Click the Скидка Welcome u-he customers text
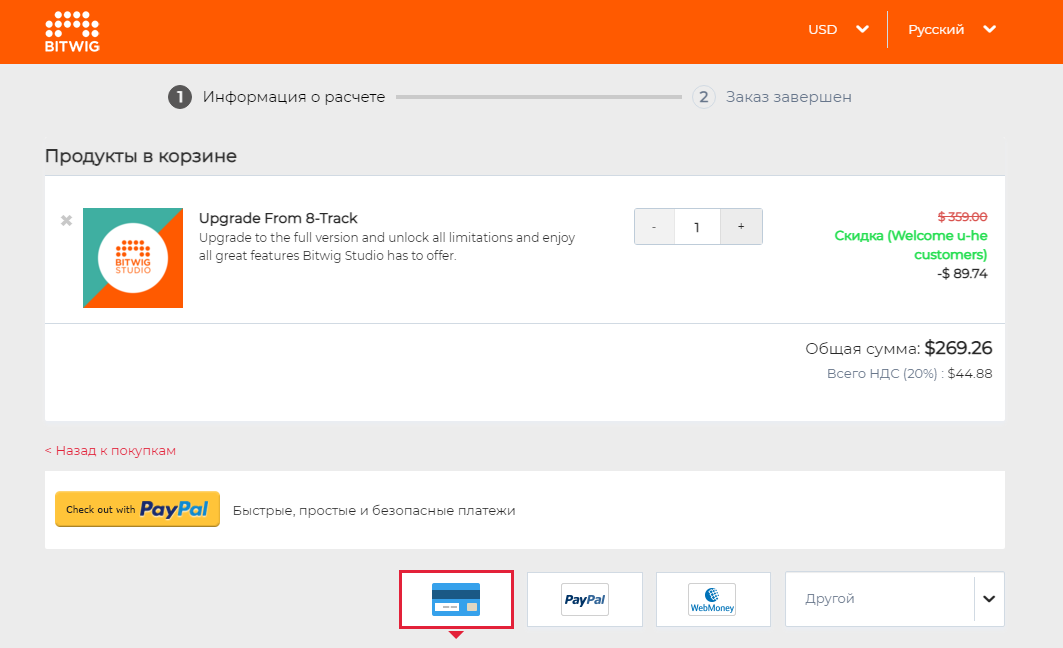 pyautogui.click(x=910, y=245)
